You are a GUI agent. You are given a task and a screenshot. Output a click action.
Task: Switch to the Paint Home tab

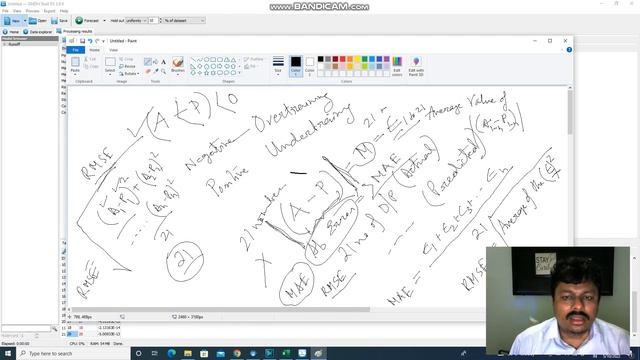(94, 50)
